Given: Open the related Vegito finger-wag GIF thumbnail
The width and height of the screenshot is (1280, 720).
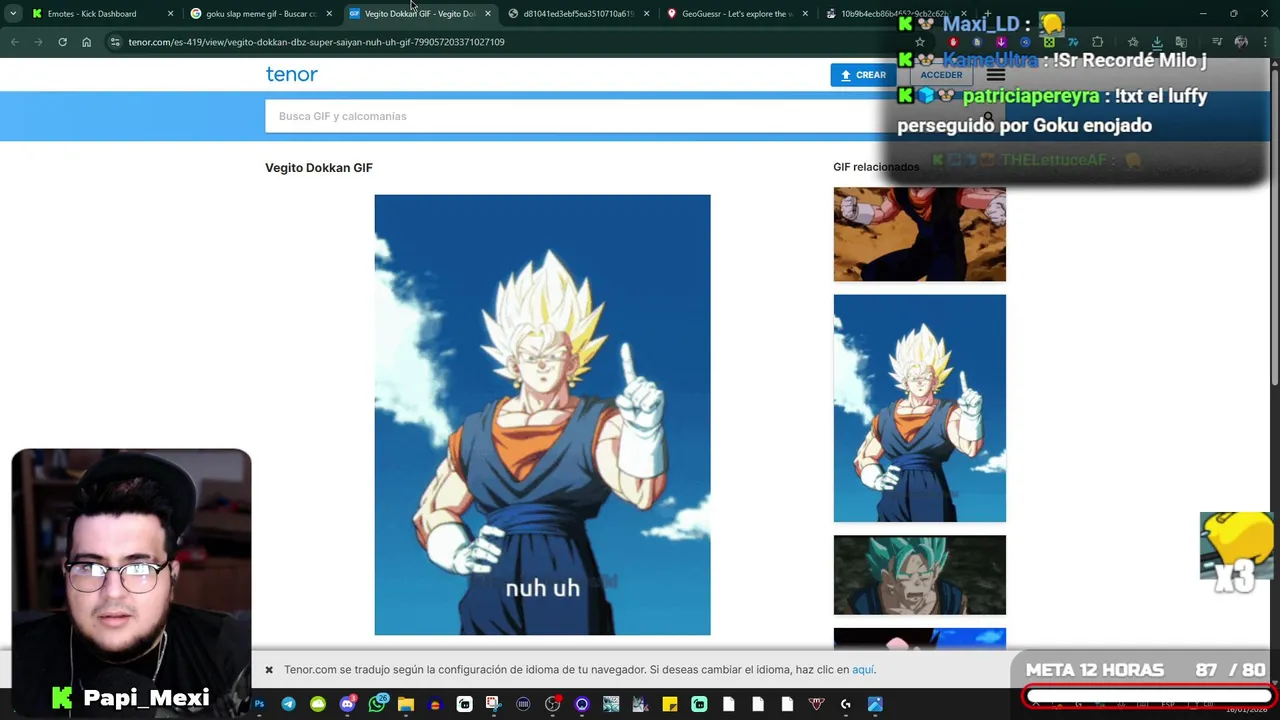Looking at the screenshot, I should pyautogui.click(x=919, y=408).
